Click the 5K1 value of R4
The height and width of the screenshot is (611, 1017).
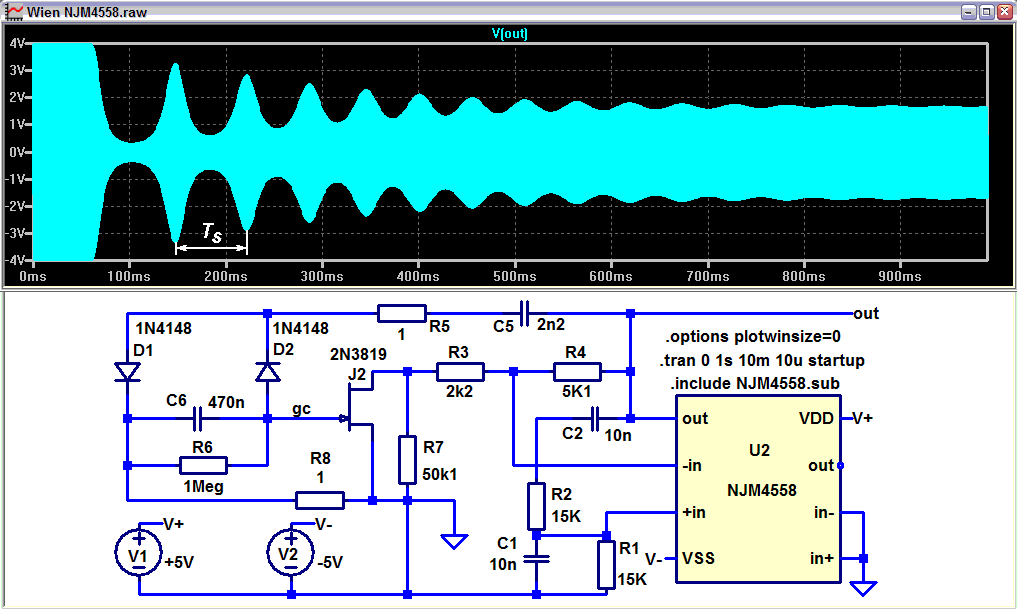pyautogui.click(x=577, y=392)
